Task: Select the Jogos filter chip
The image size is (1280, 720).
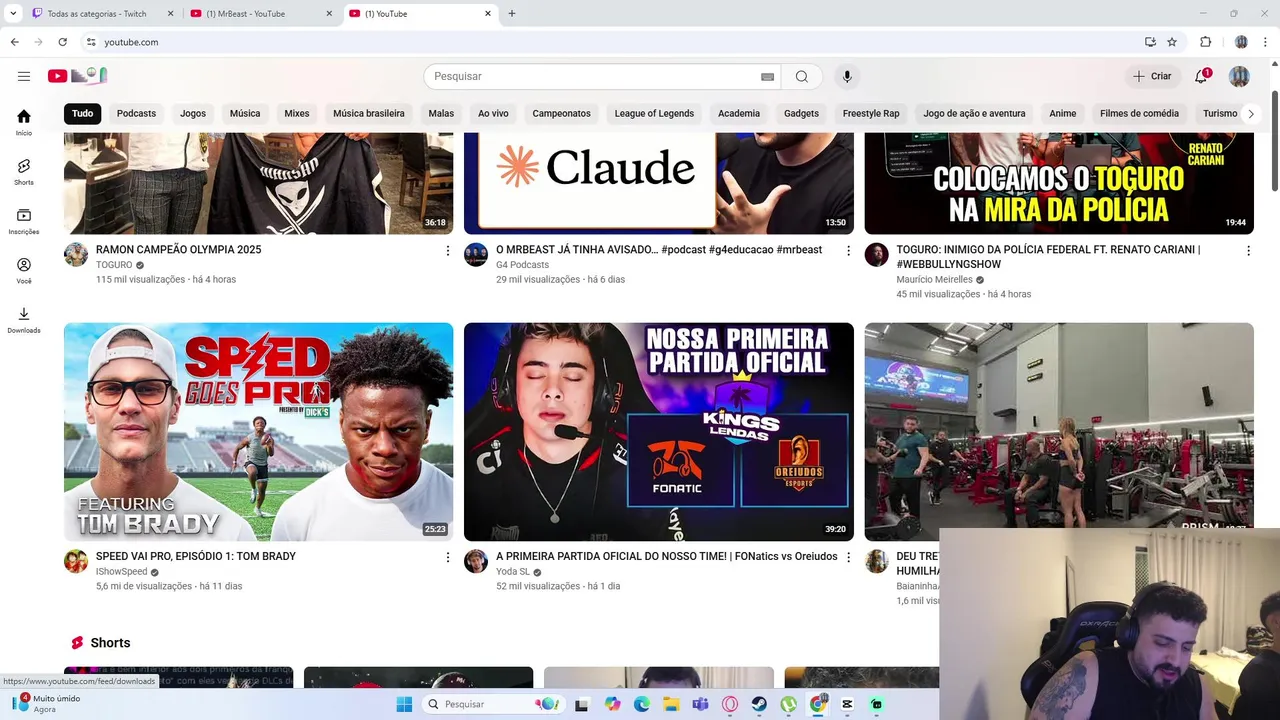Action: [x=193, y=113]
